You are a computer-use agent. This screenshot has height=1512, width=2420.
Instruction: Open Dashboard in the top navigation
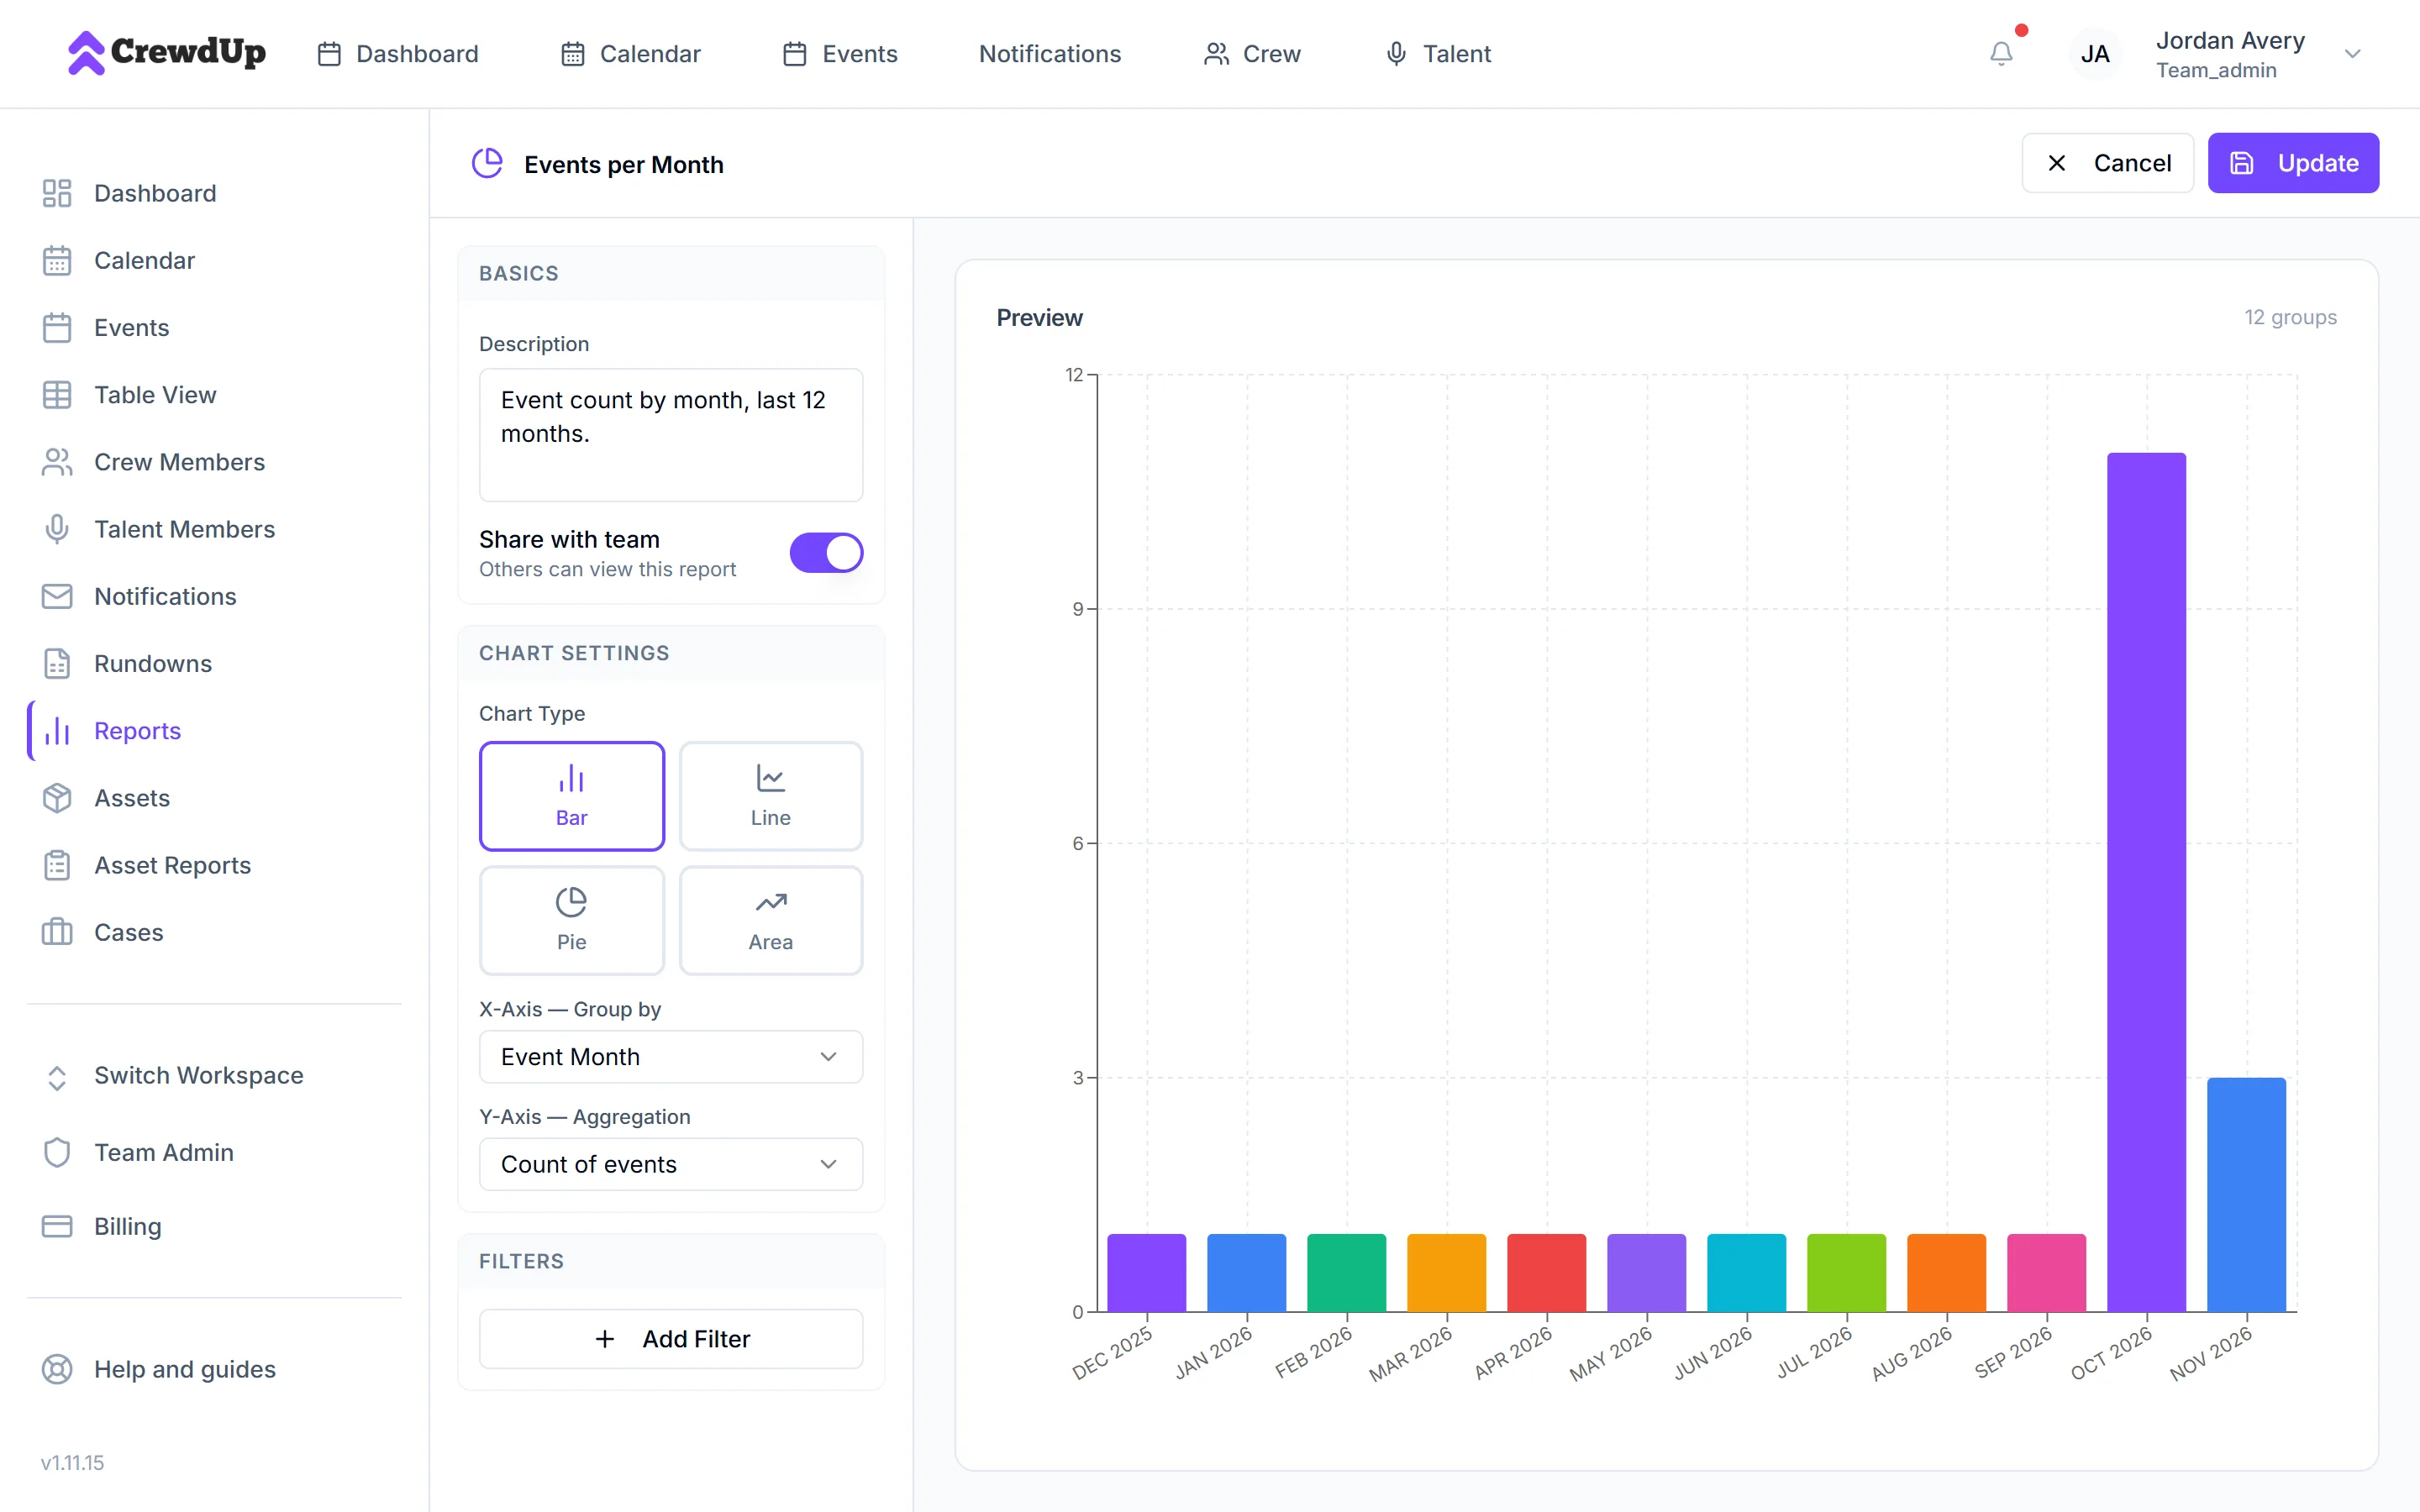398,54
